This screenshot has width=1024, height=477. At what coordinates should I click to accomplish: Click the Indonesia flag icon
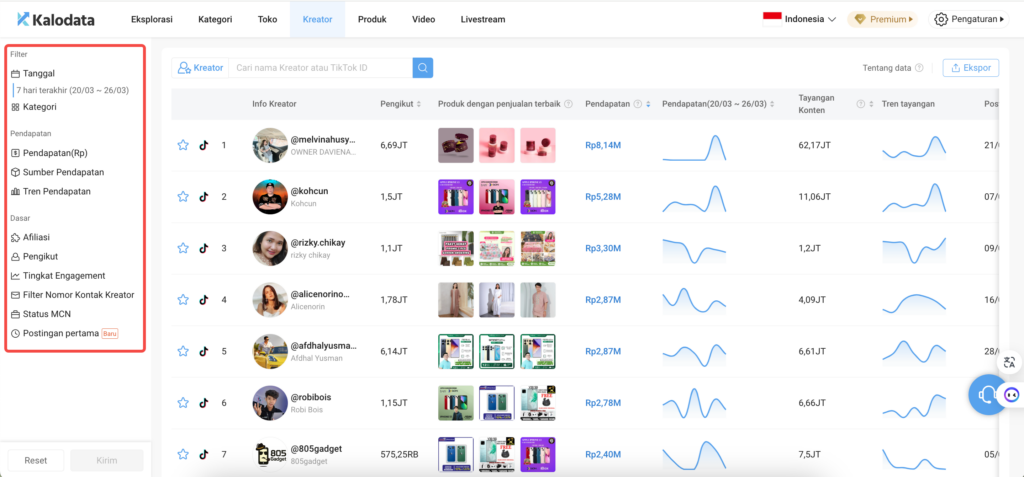[772, 19]
